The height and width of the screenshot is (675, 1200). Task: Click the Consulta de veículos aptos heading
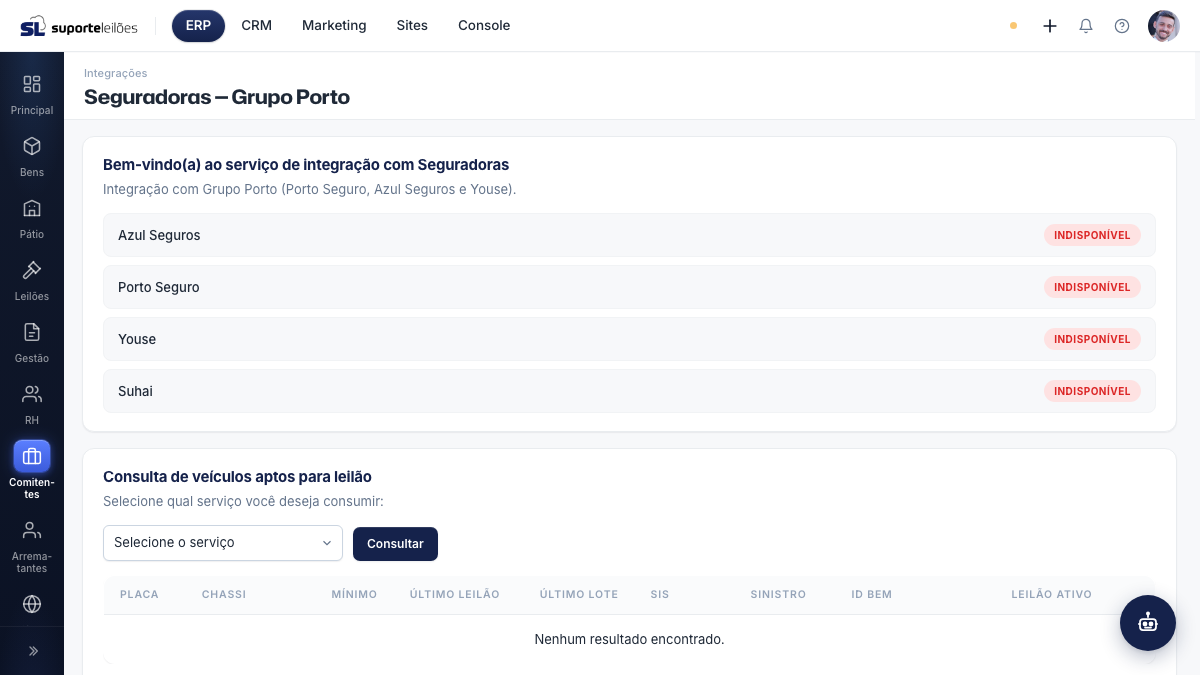(237, 477)
